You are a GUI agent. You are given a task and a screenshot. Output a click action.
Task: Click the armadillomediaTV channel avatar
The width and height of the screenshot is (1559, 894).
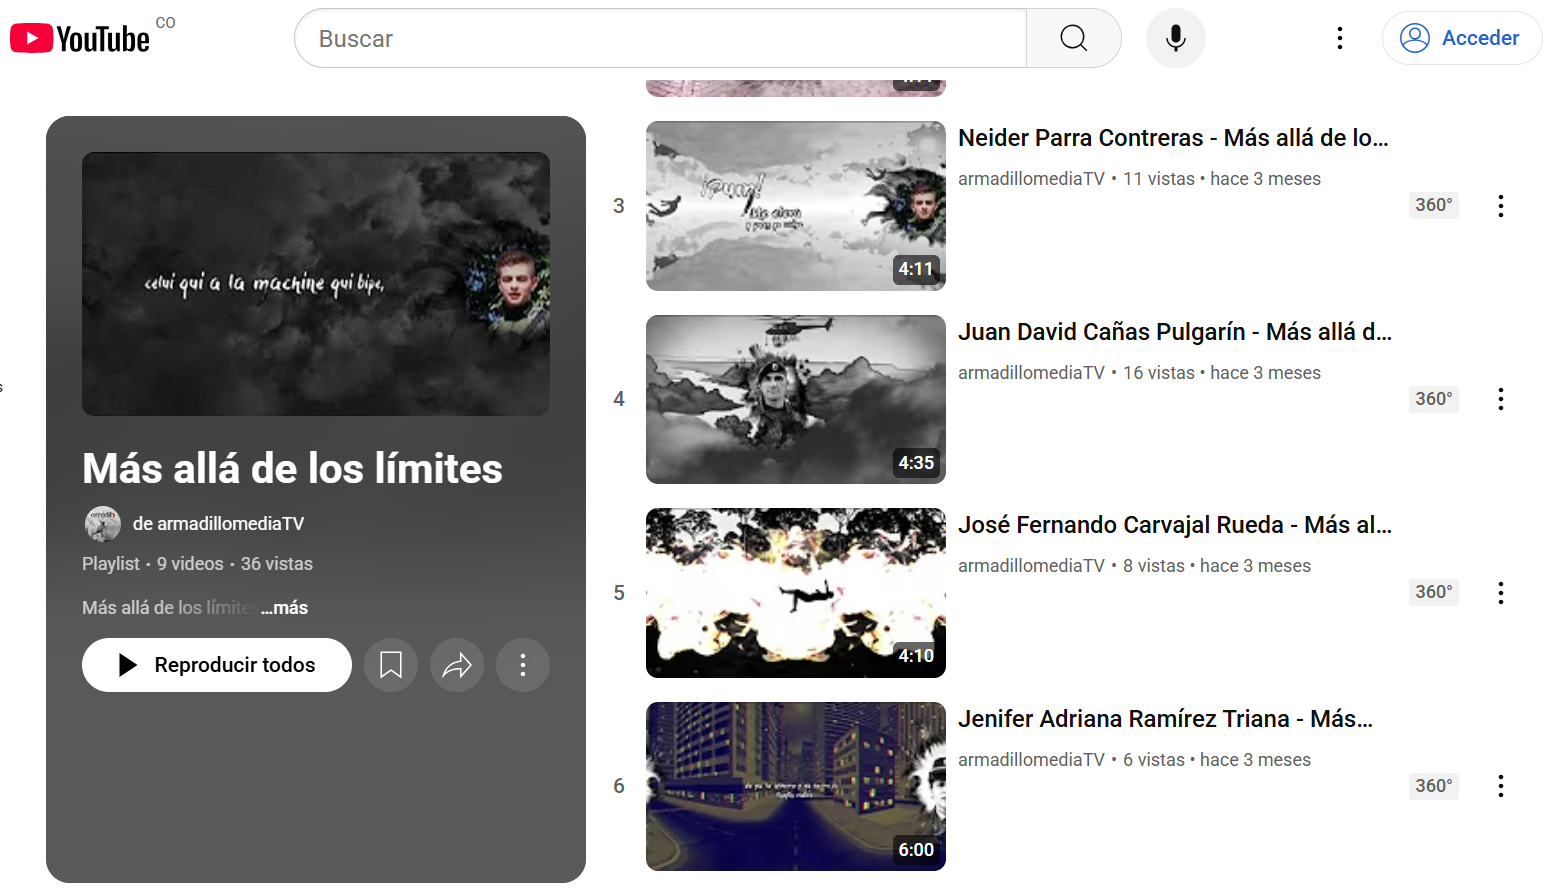click(x=103, y=524)
